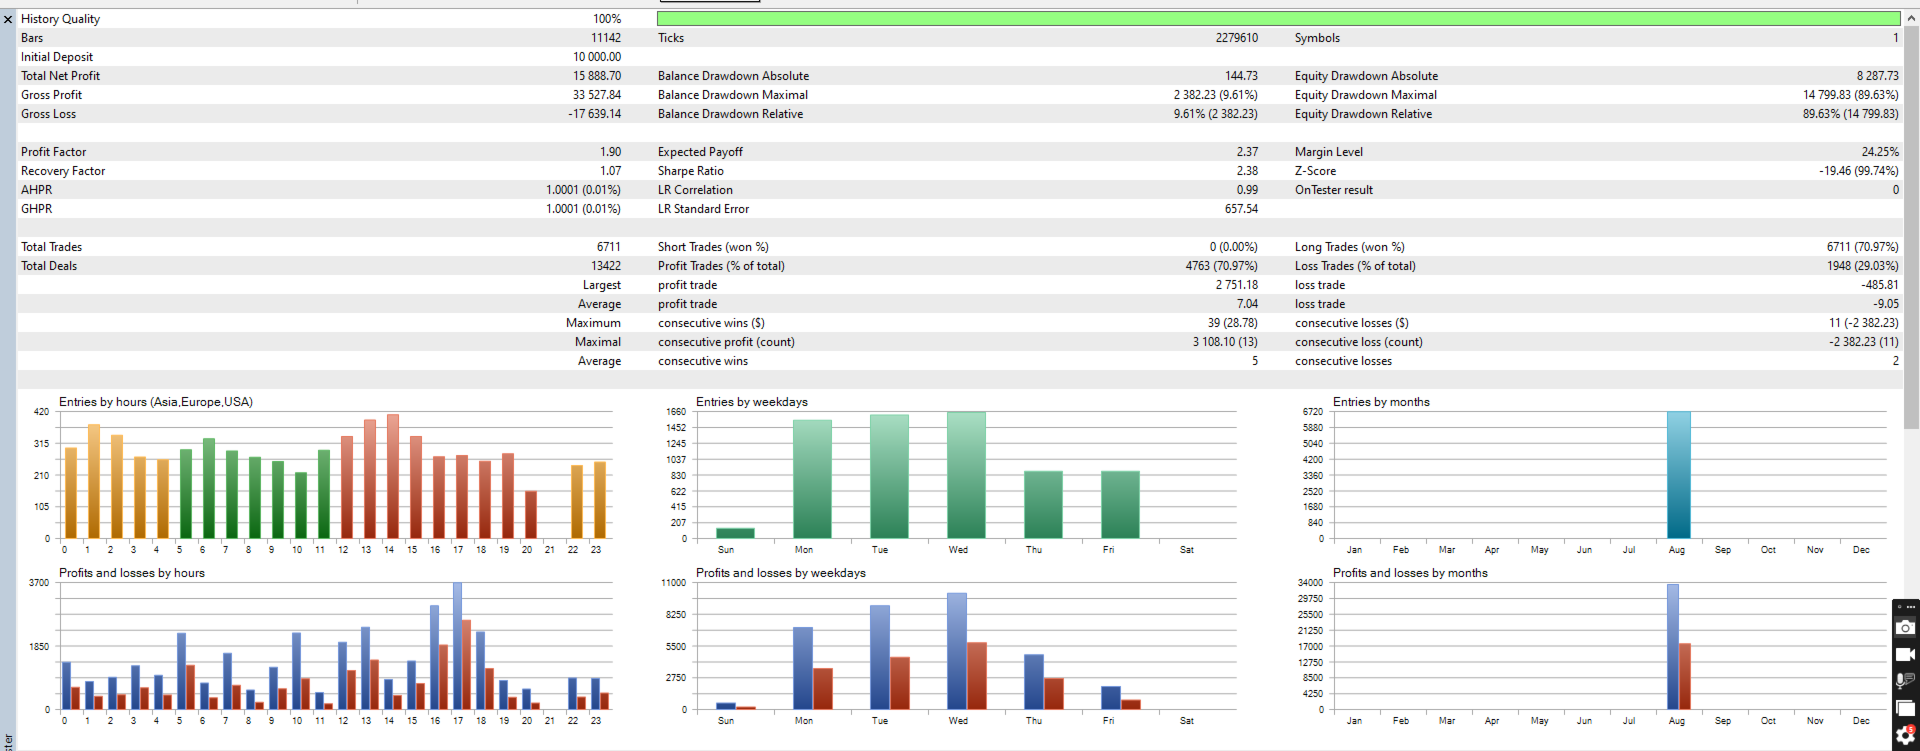Select the Equity Drawdown Maximal label
Viewport: 1920px width, 751px height.
pyautogui.click(x=1366, y=95)
